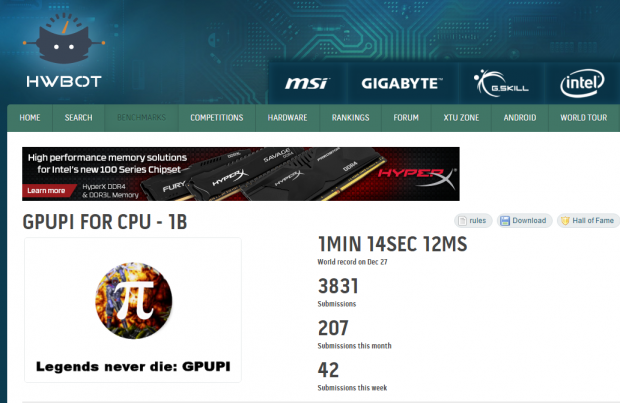Click the HWBOT robot logo
Screen dimensions: 620x403
tap(64, 51)
